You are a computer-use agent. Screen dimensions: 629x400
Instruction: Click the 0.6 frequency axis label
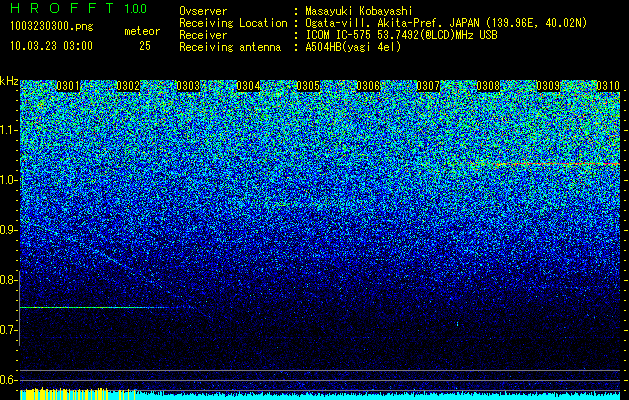click(x=8, y=380)
